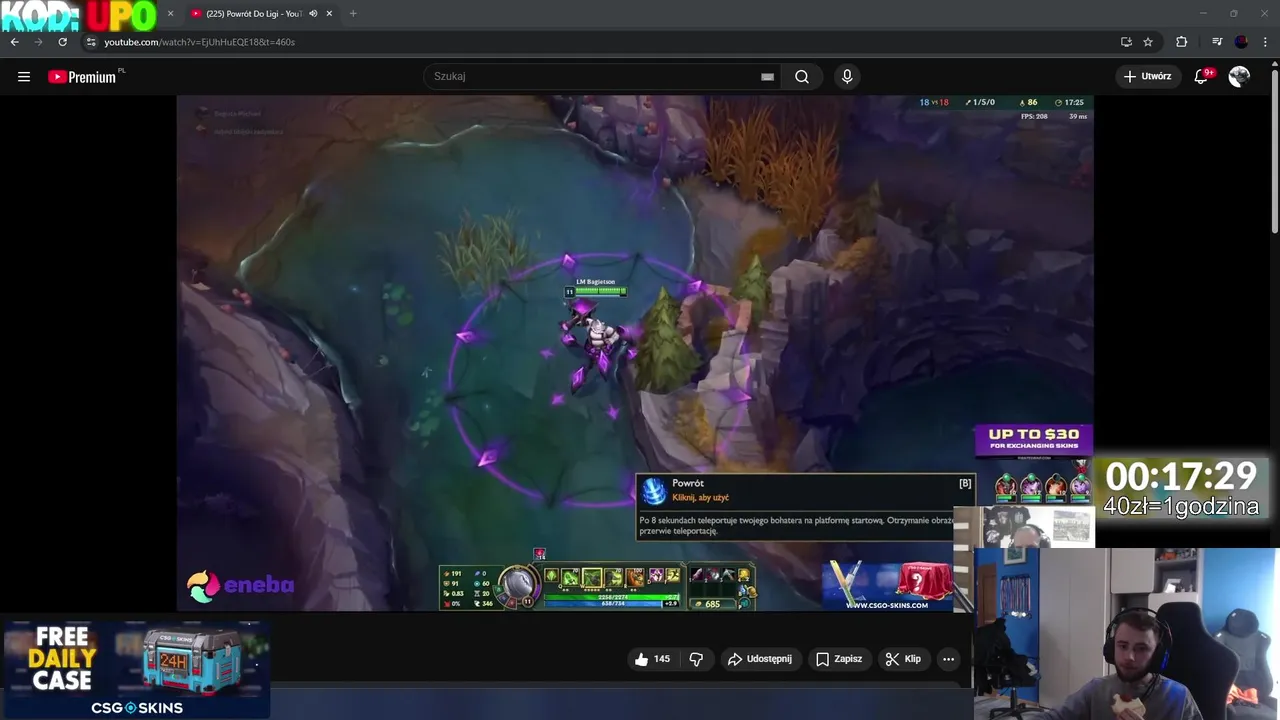The height and width of the screenshot is (720, 1280).
Task: Reload the YouTube page
Action: (62, 42)
